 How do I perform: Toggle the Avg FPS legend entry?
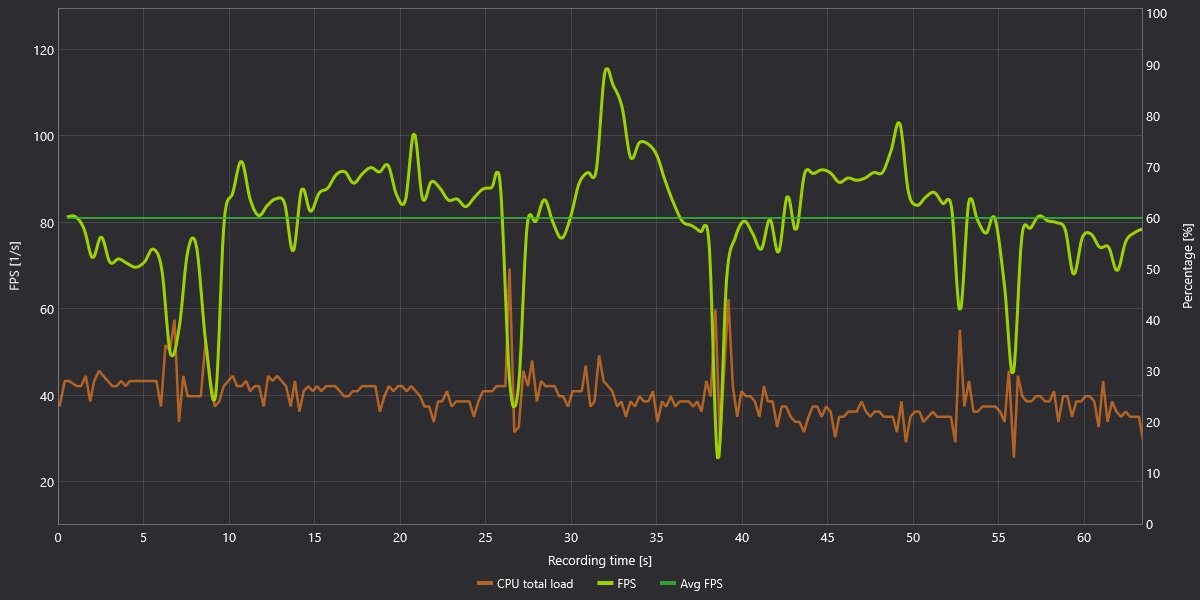point(689,584)
